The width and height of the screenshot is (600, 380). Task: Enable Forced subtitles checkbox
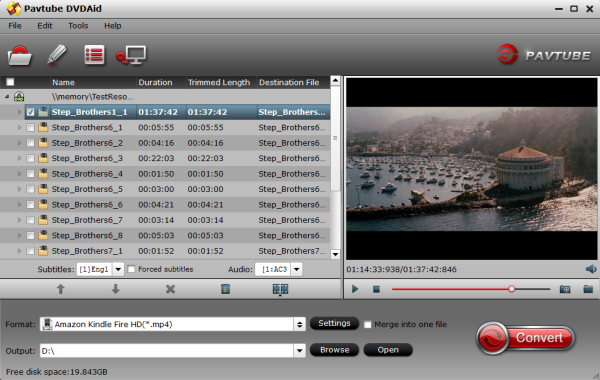click(x=131, y=269)
